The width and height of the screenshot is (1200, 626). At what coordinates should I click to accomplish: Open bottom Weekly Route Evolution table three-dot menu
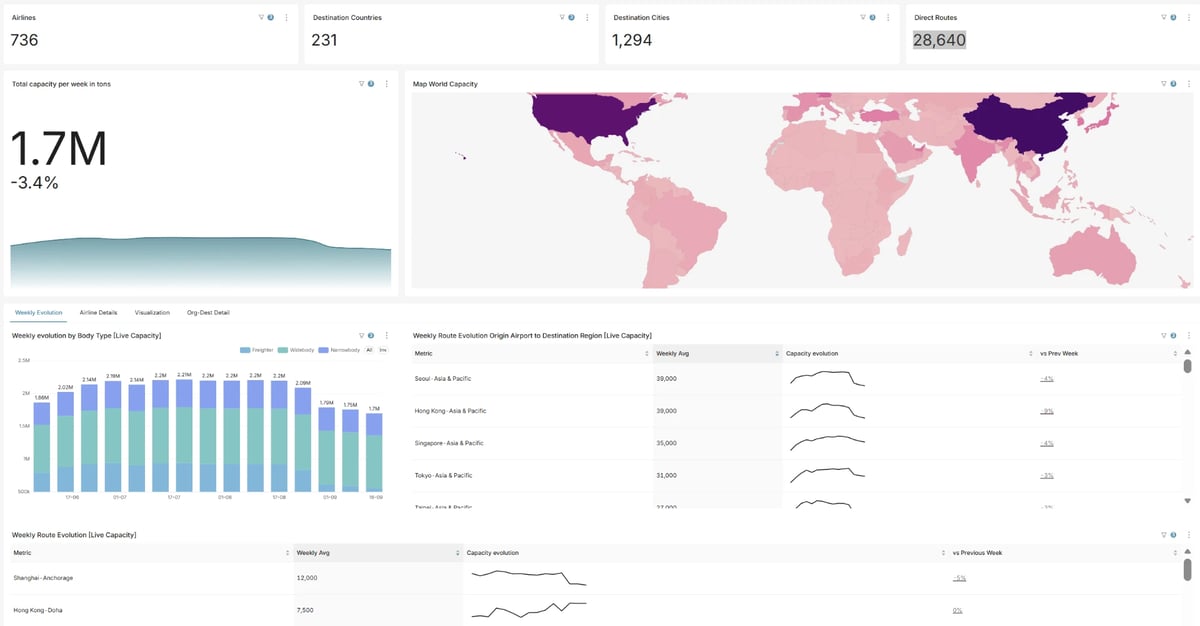click(x=1189, y=535)
